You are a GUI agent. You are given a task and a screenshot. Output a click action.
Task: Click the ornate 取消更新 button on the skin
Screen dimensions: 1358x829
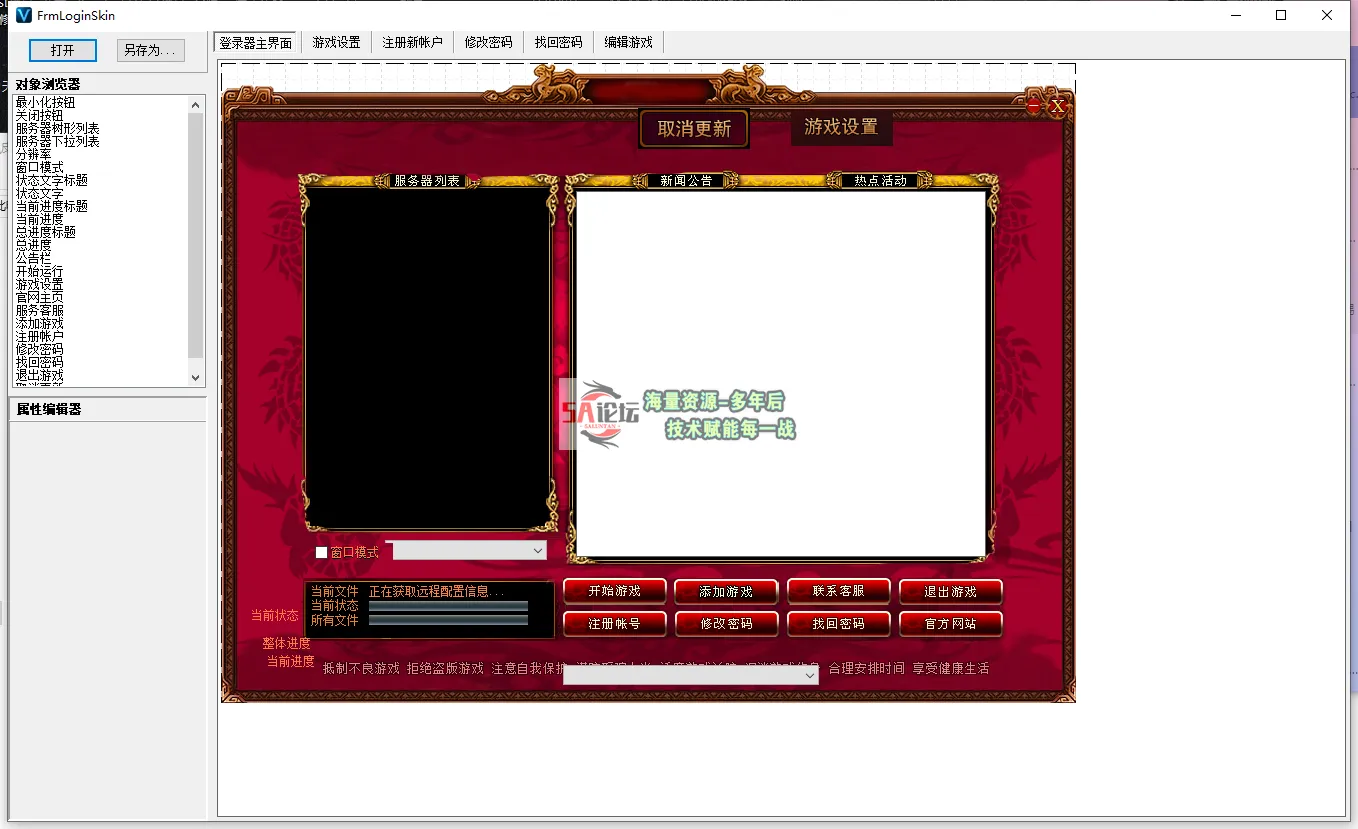coord(693,128)
